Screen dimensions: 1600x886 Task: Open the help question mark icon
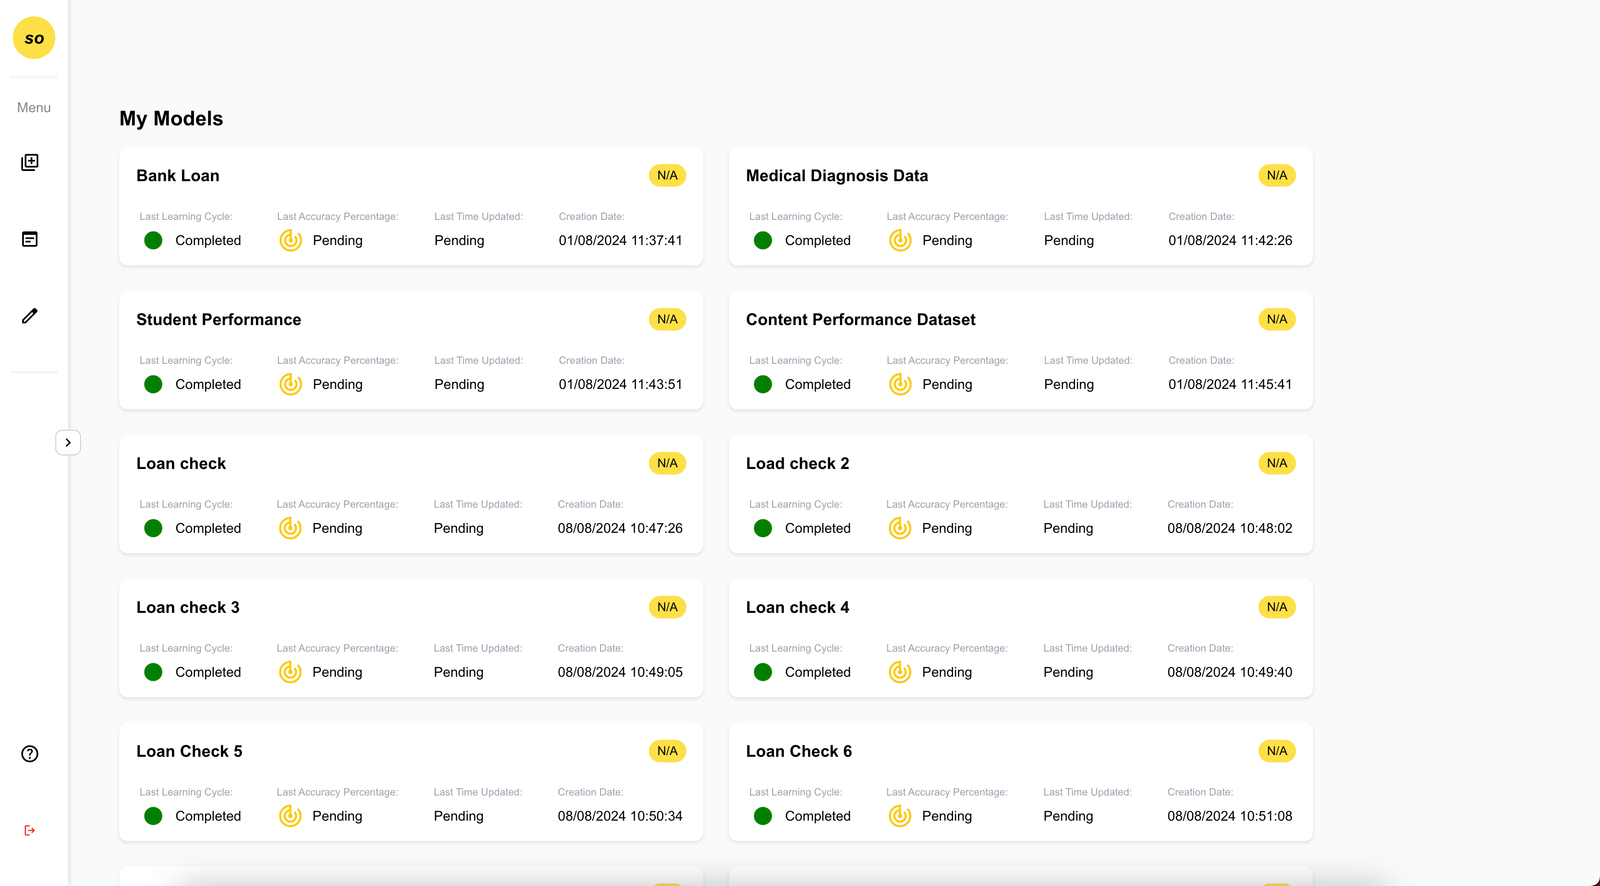[30, 754]
